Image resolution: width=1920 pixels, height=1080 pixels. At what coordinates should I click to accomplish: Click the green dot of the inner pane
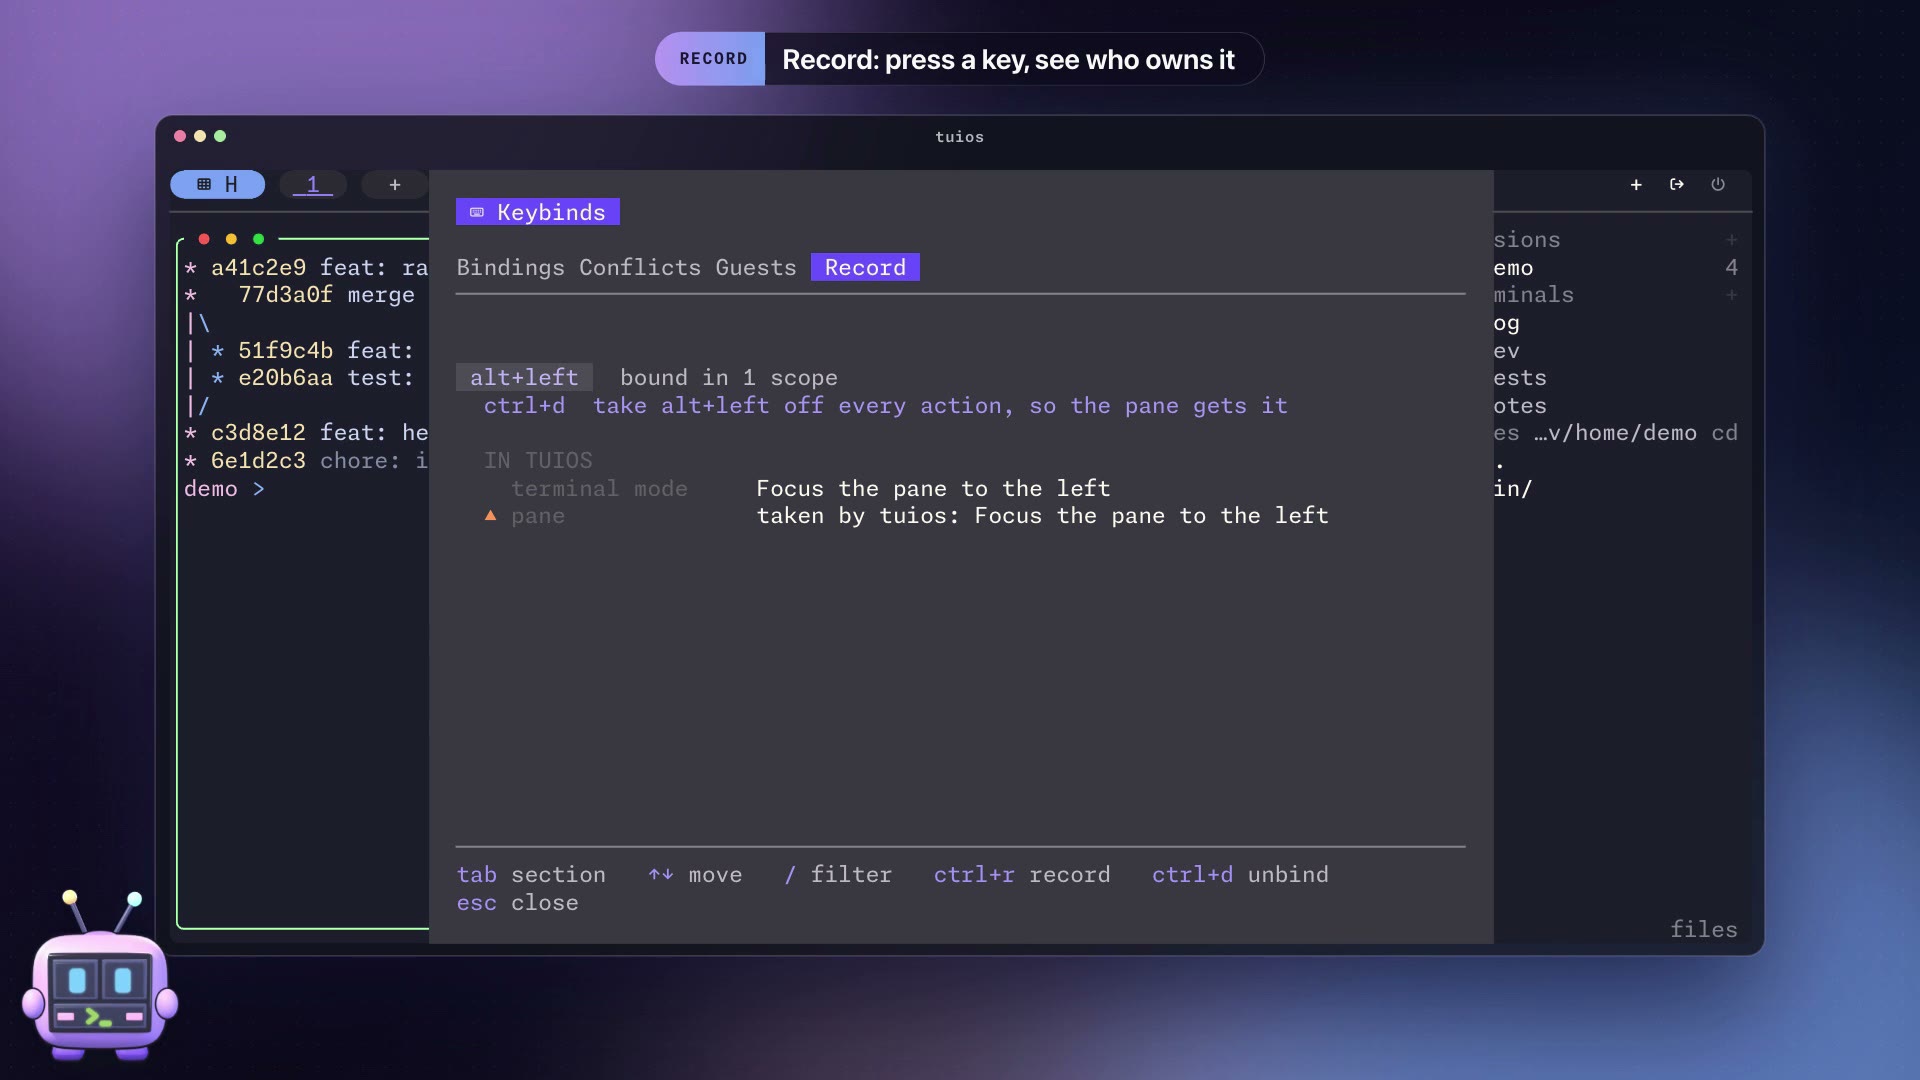[258, 239]
